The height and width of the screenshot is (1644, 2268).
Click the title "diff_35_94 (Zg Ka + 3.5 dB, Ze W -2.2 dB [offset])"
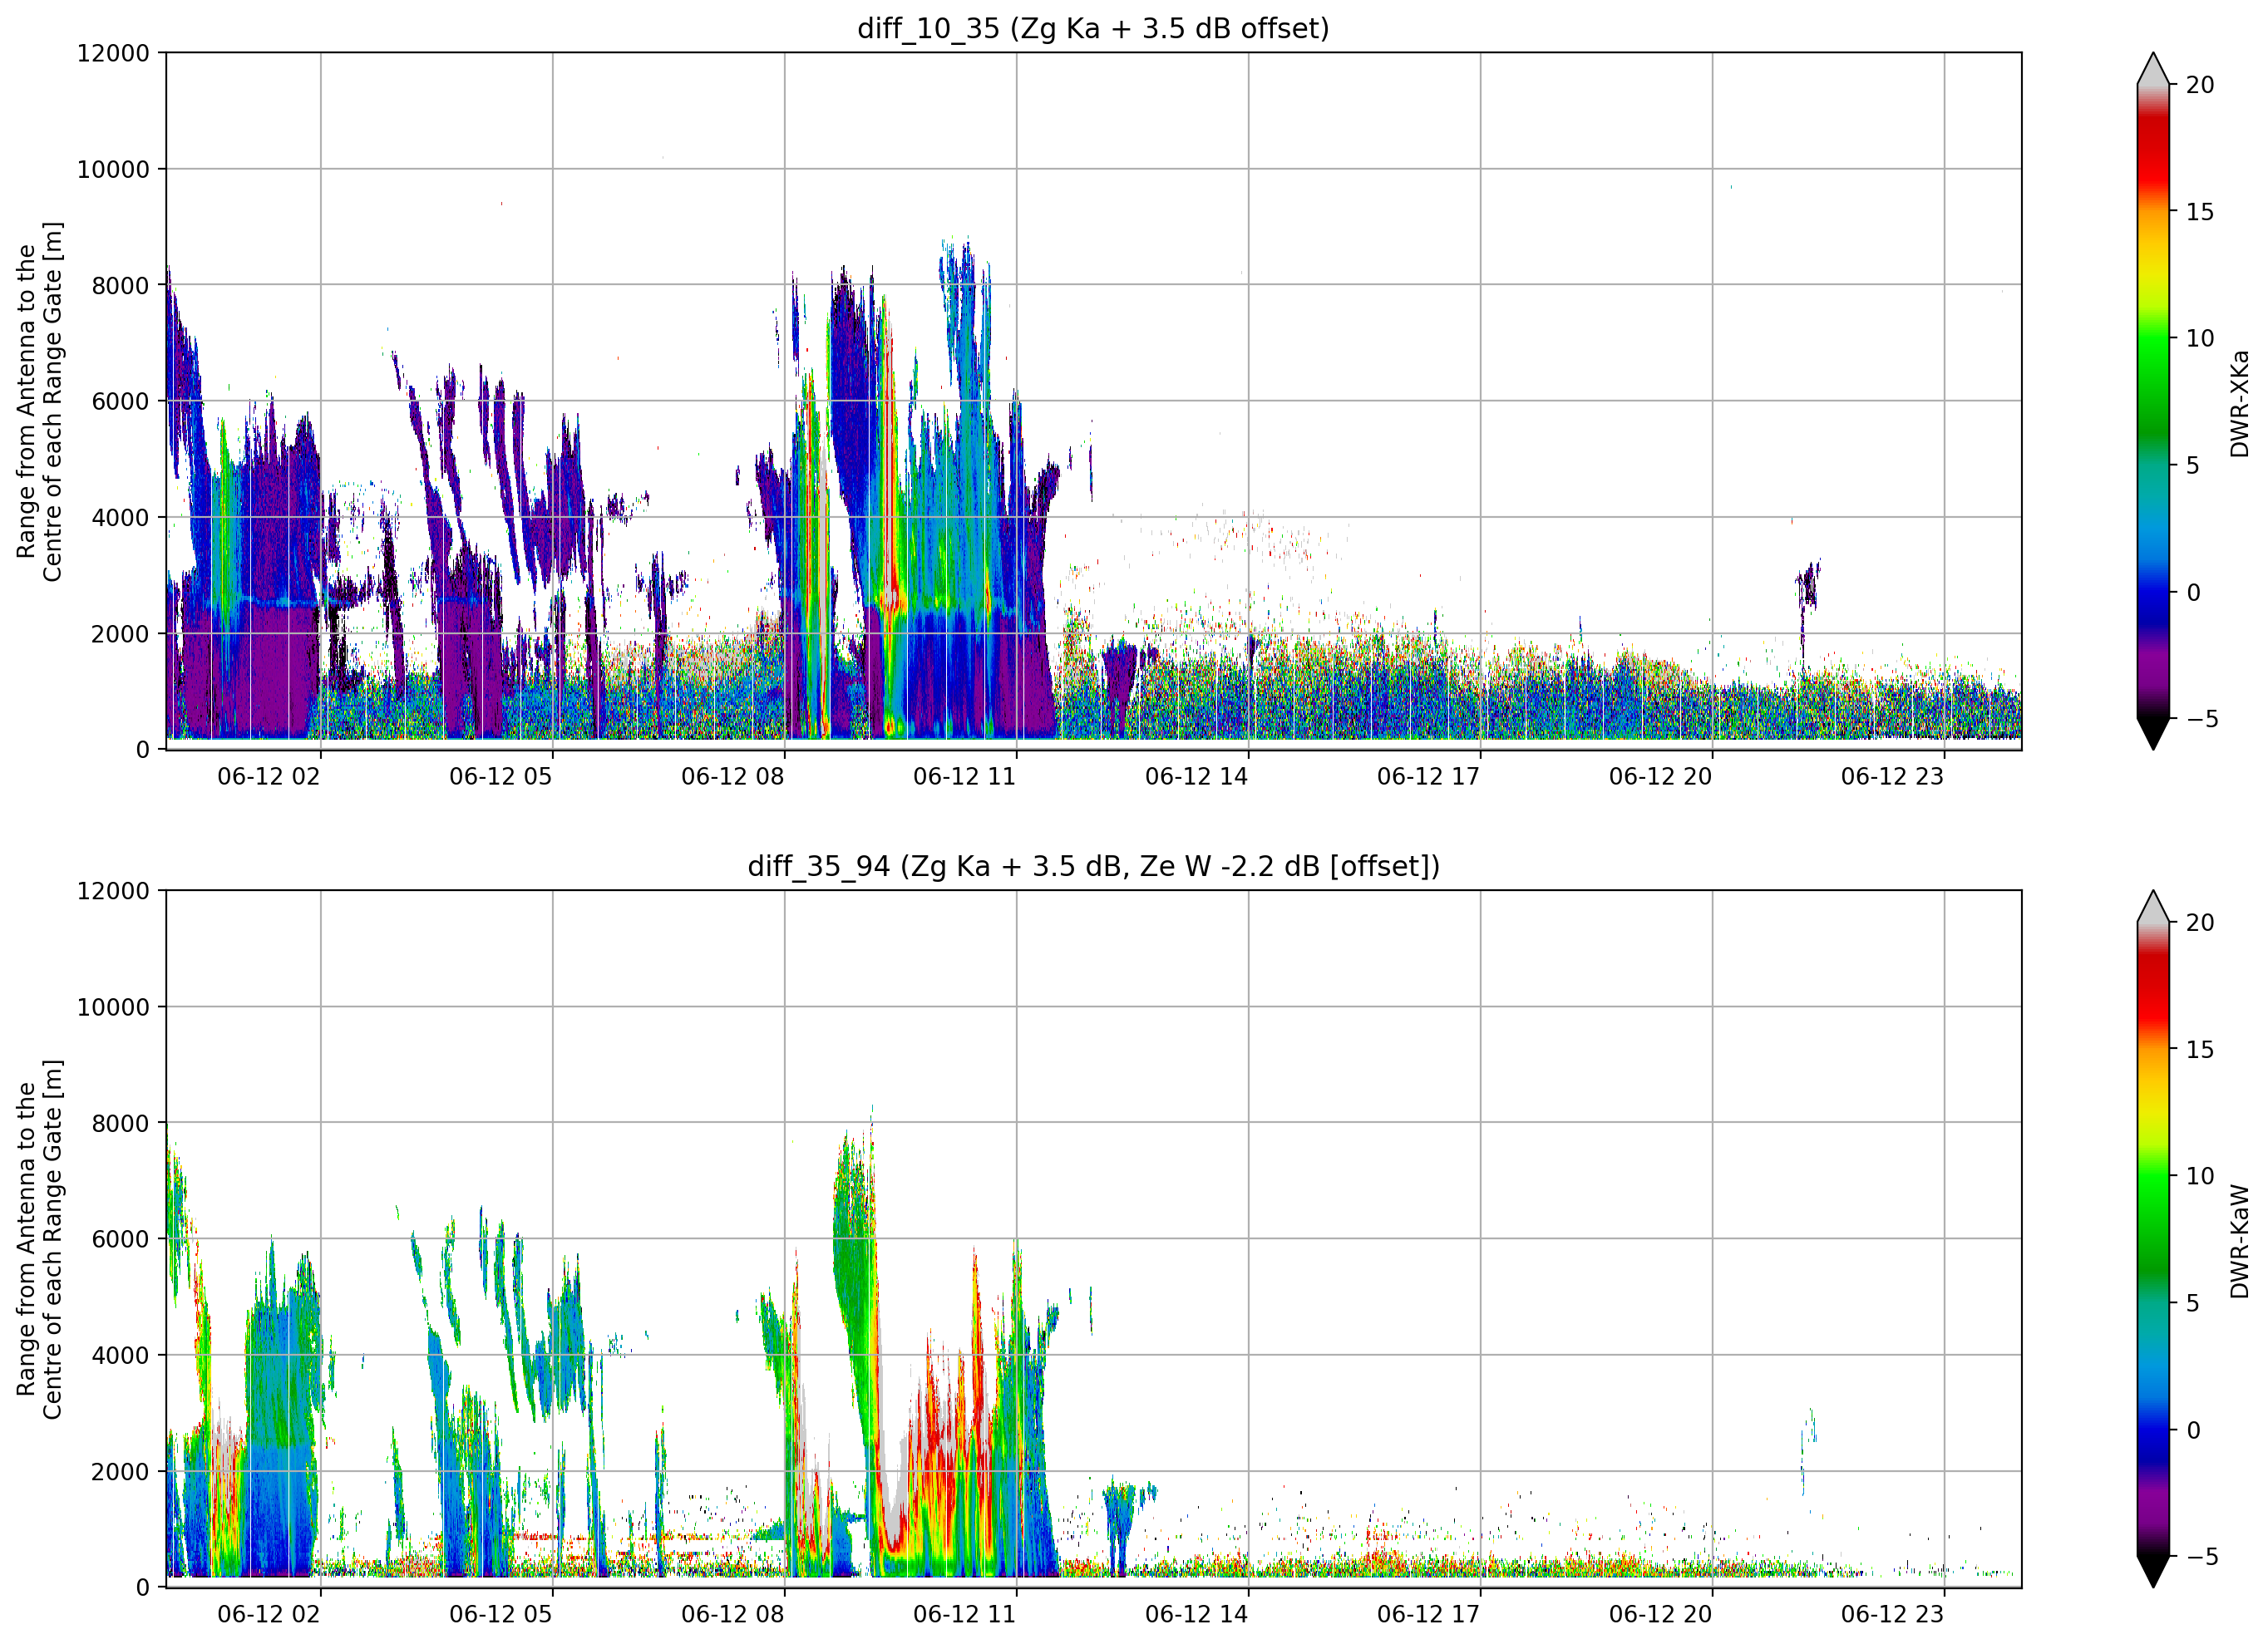point(1093,866)
